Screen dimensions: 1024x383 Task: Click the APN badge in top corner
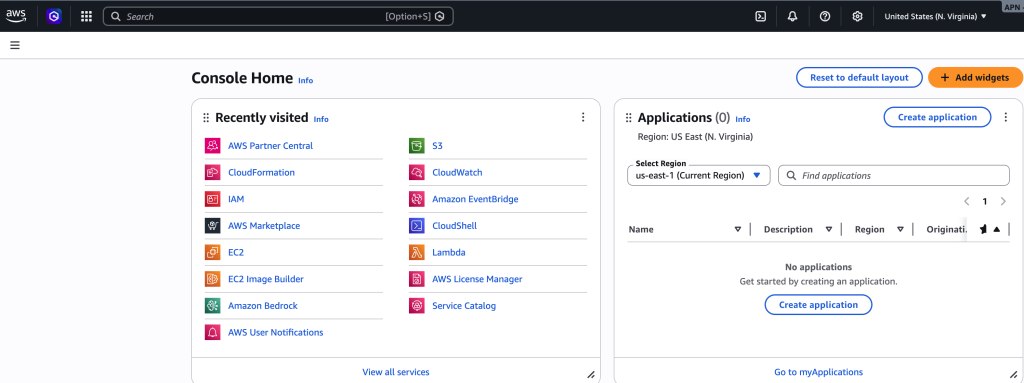coord(1013,6)
